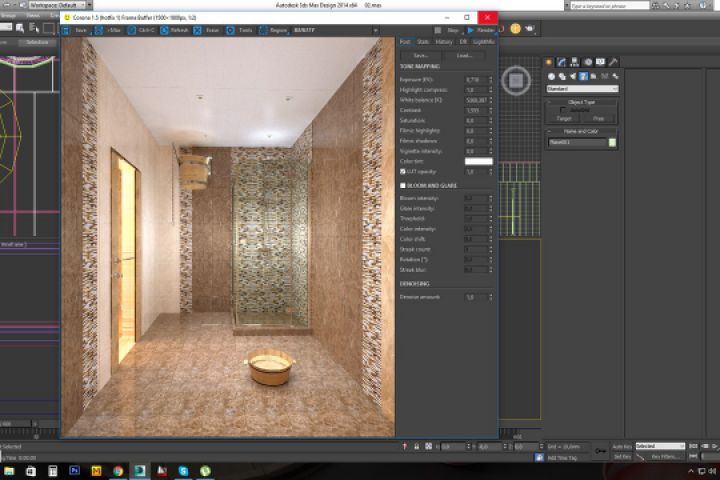Click the white Color tint swatch
The height and width of the screenshot is (480, 720).
[x=478, y=161]
